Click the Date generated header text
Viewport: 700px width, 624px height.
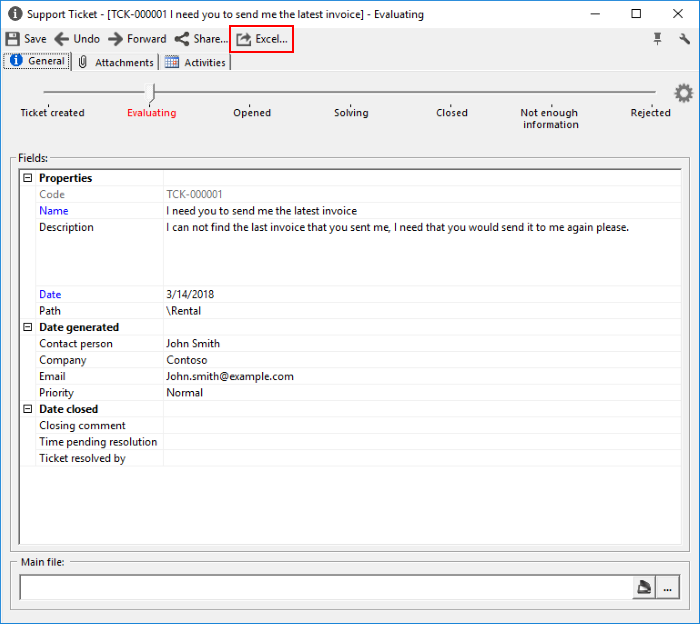[x=79, y=327]
